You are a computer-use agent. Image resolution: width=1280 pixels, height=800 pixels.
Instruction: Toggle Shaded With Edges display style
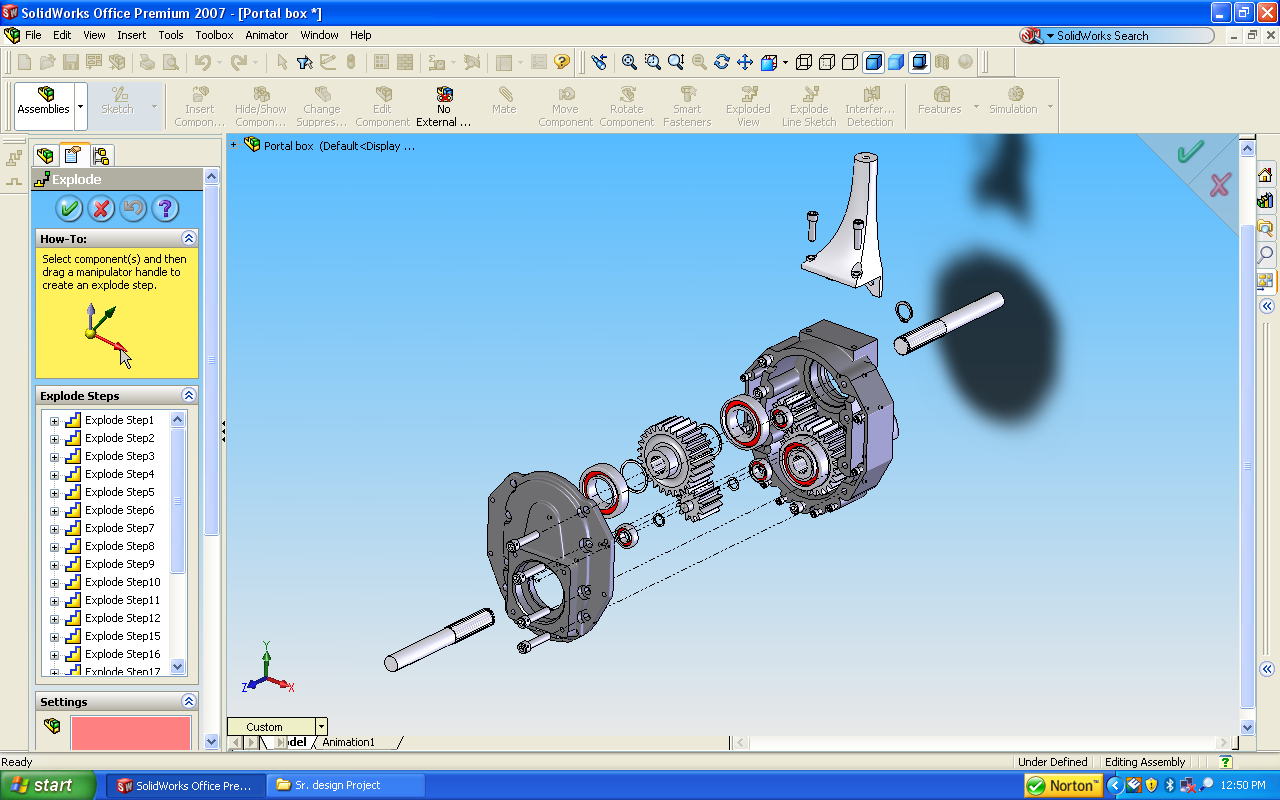873,62
